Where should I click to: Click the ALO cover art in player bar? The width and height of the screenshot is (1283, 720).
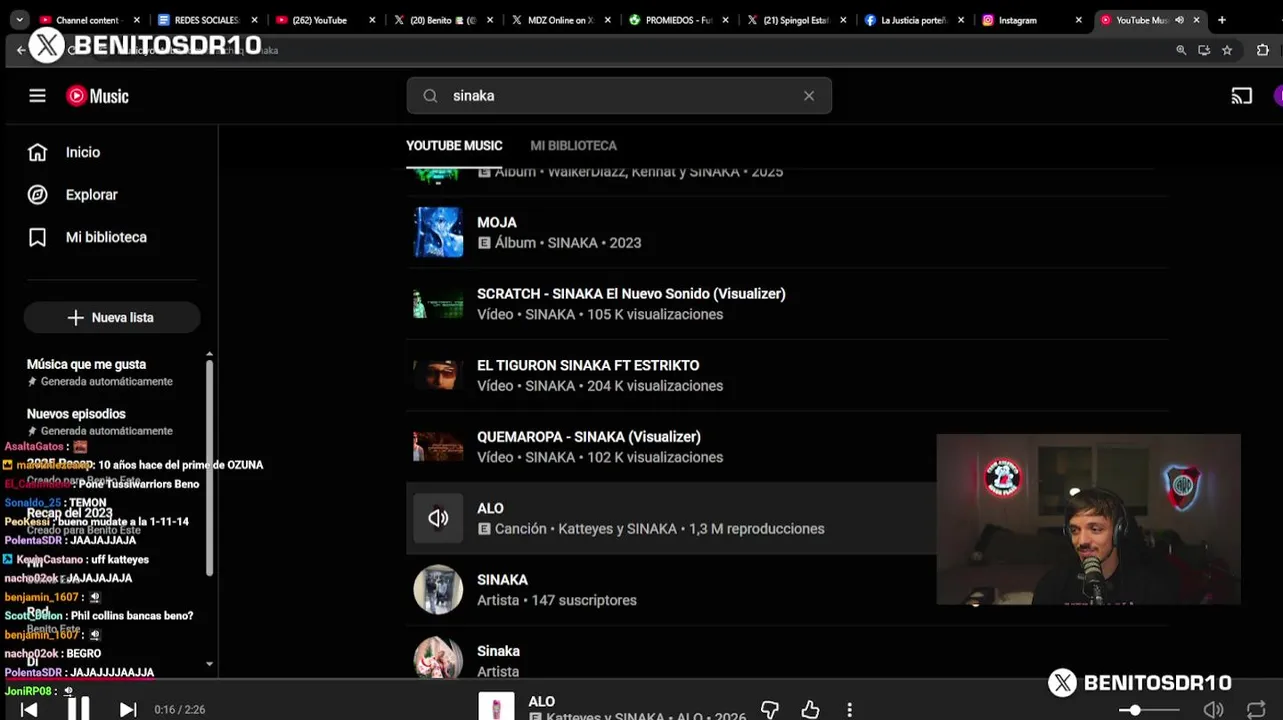(496, 706)
